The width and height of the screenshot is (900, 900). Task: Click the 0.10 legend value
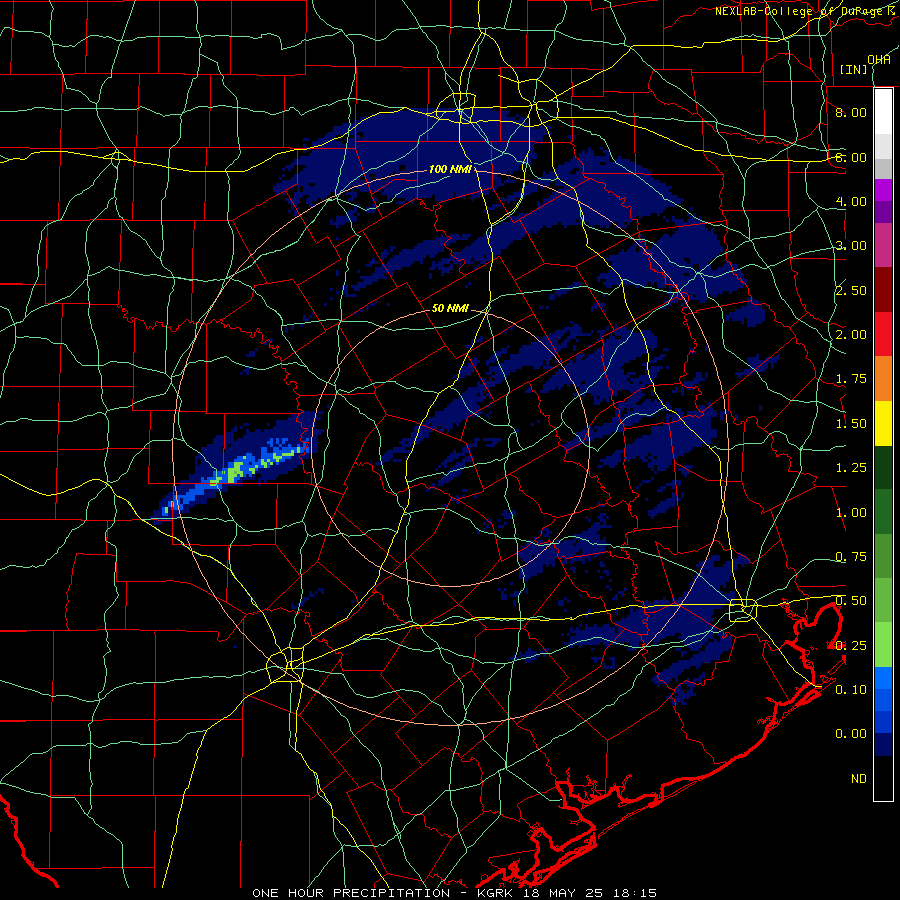(x=851, y=690)
